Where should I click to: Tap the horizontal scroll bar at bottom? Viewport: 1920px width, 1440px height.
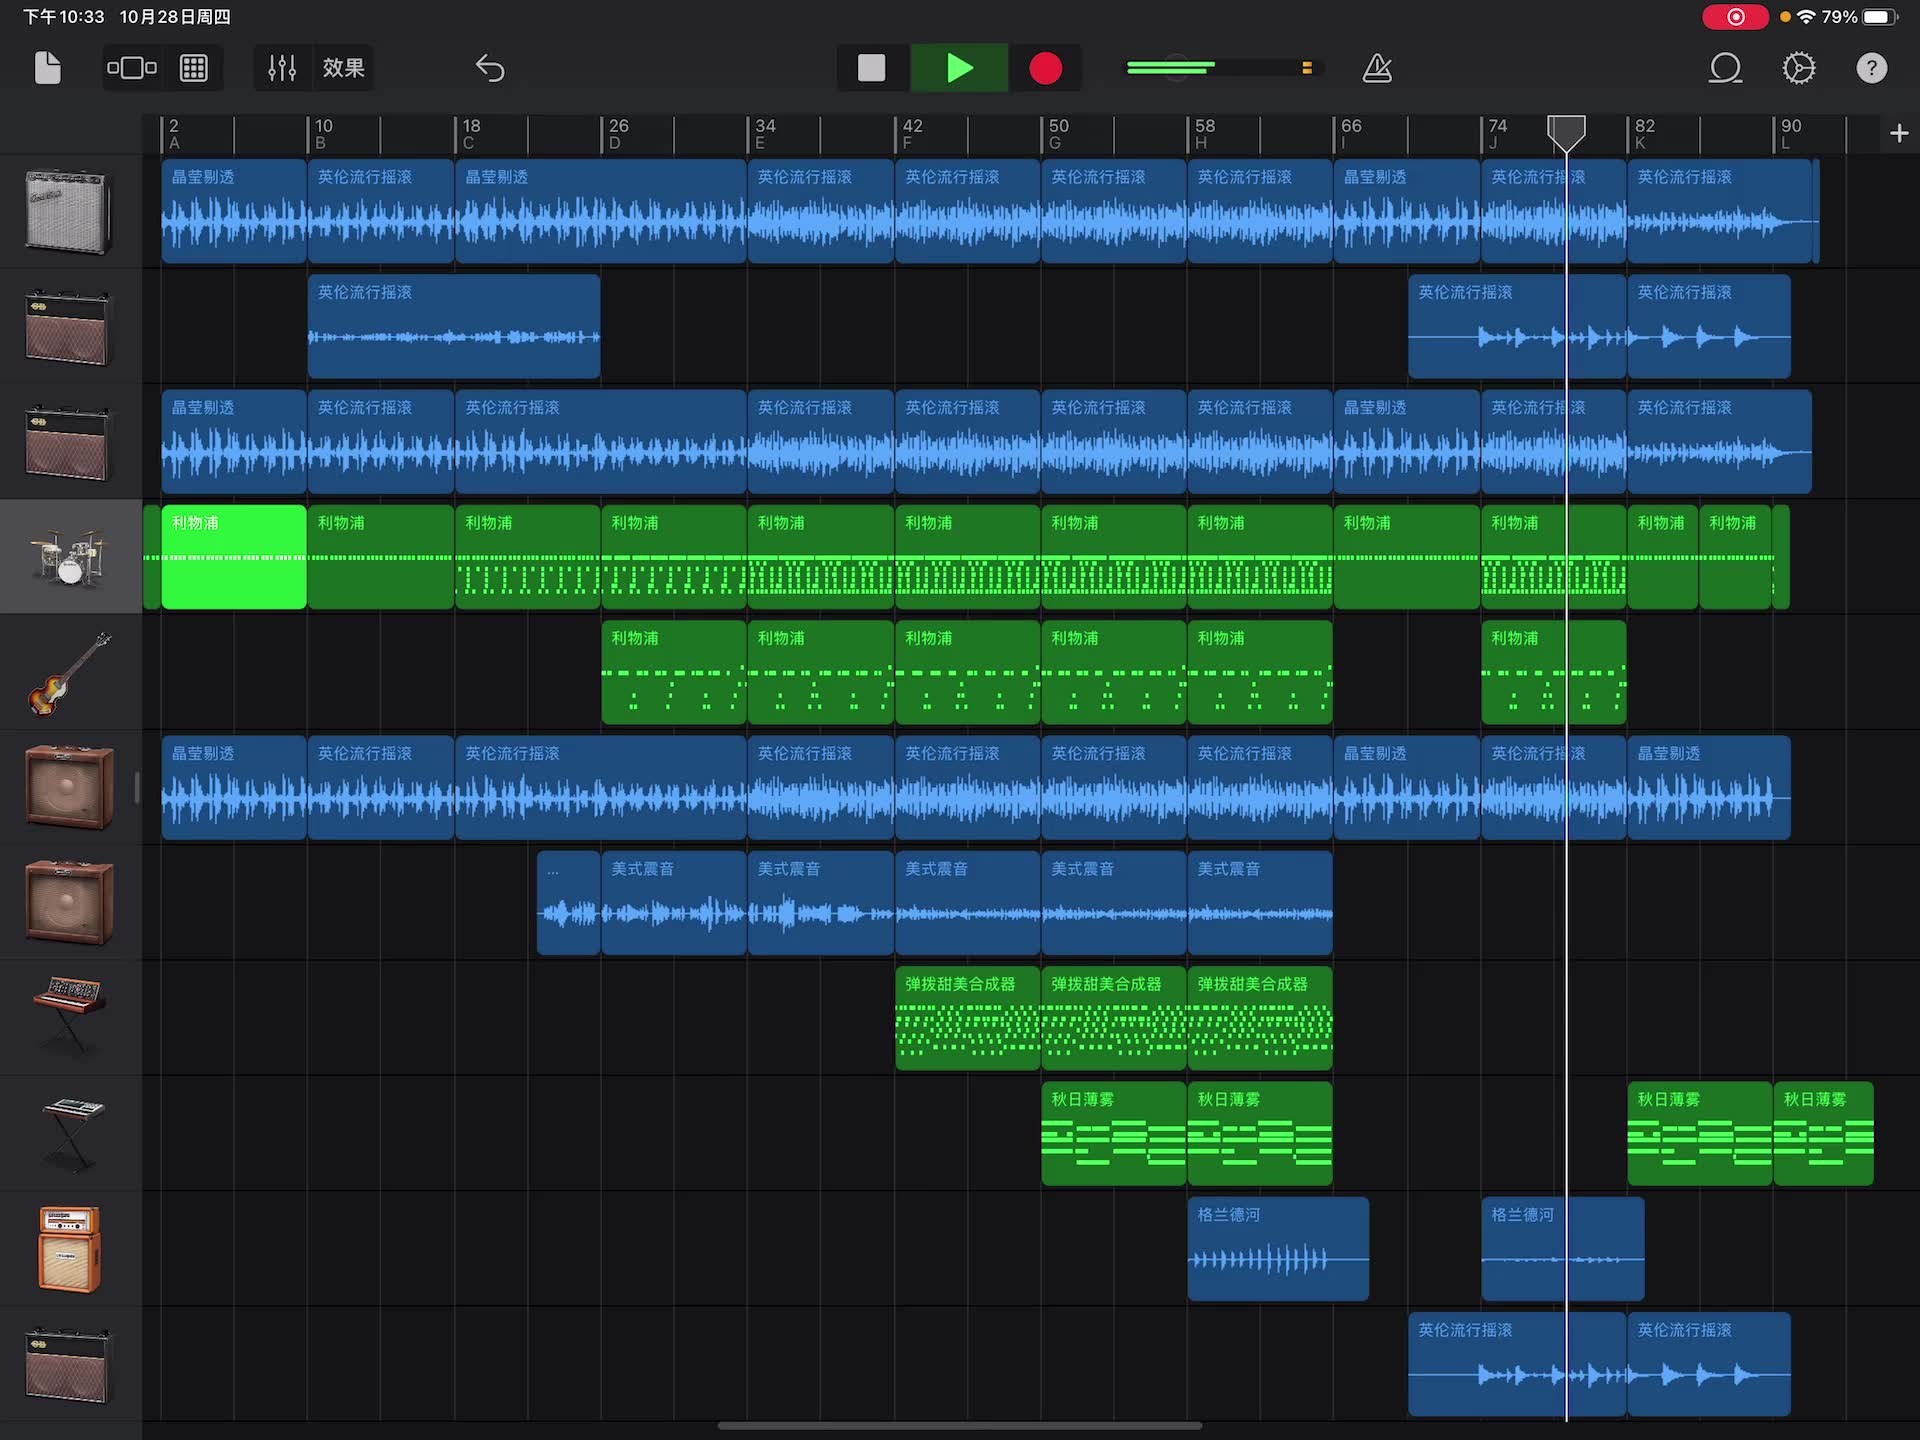click(959, 1426)
